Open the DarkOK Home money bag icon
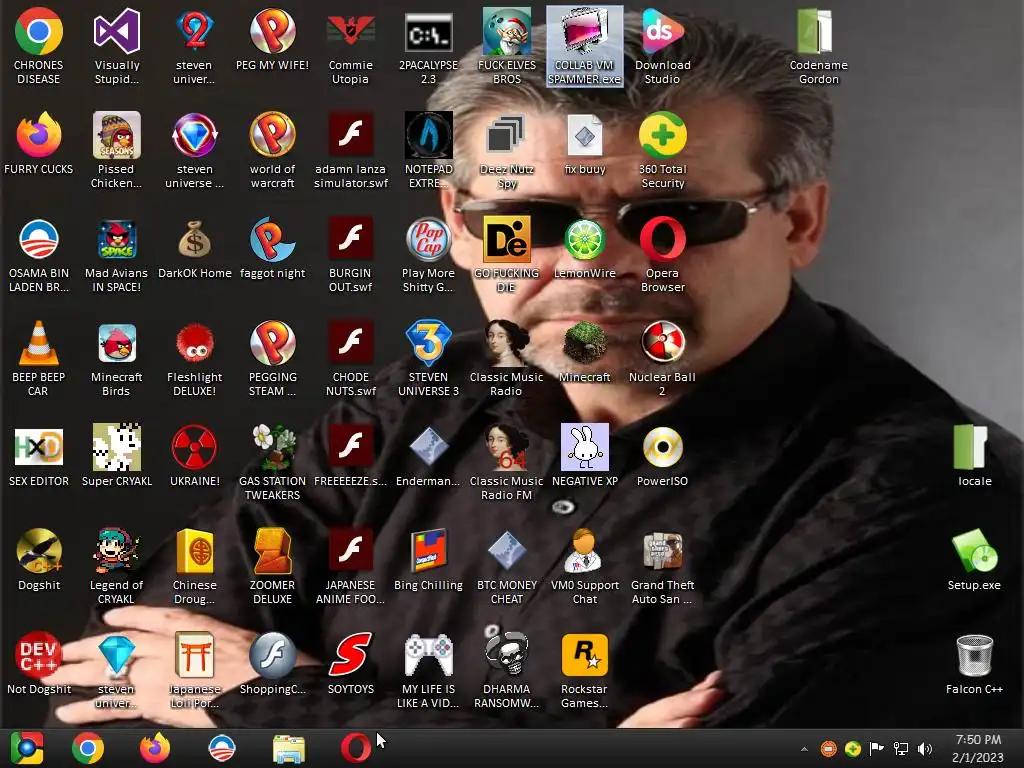The height and width of the screenshot is (768, 1024). pos(195,239)
